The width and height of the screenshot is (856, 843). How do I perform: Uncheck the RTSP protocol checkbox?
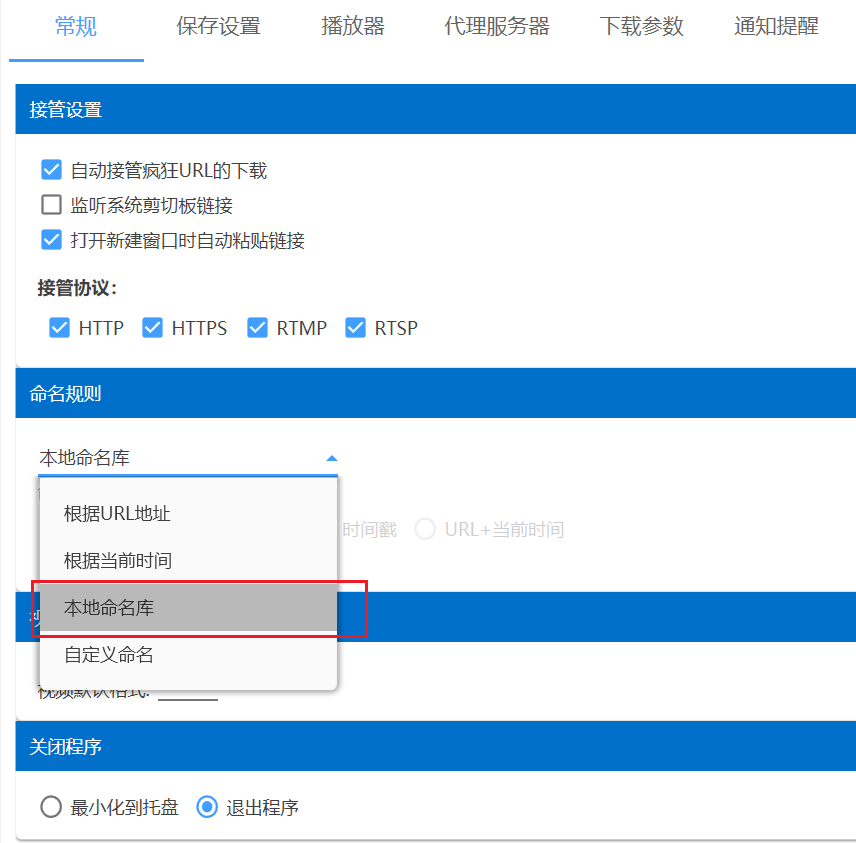[x=355, y=328]
